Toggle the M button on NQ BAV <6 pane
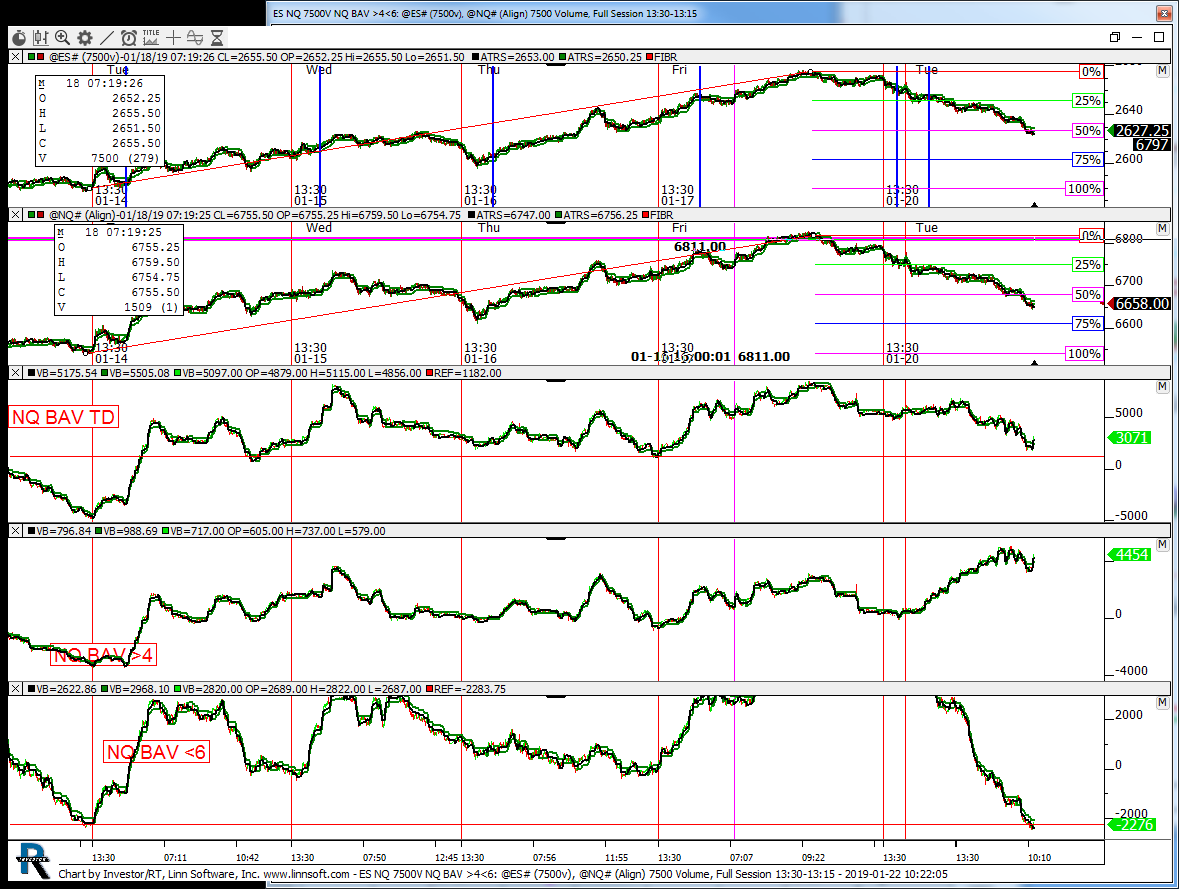This screenshot has height=889, width=1179. pos(1161,704)
